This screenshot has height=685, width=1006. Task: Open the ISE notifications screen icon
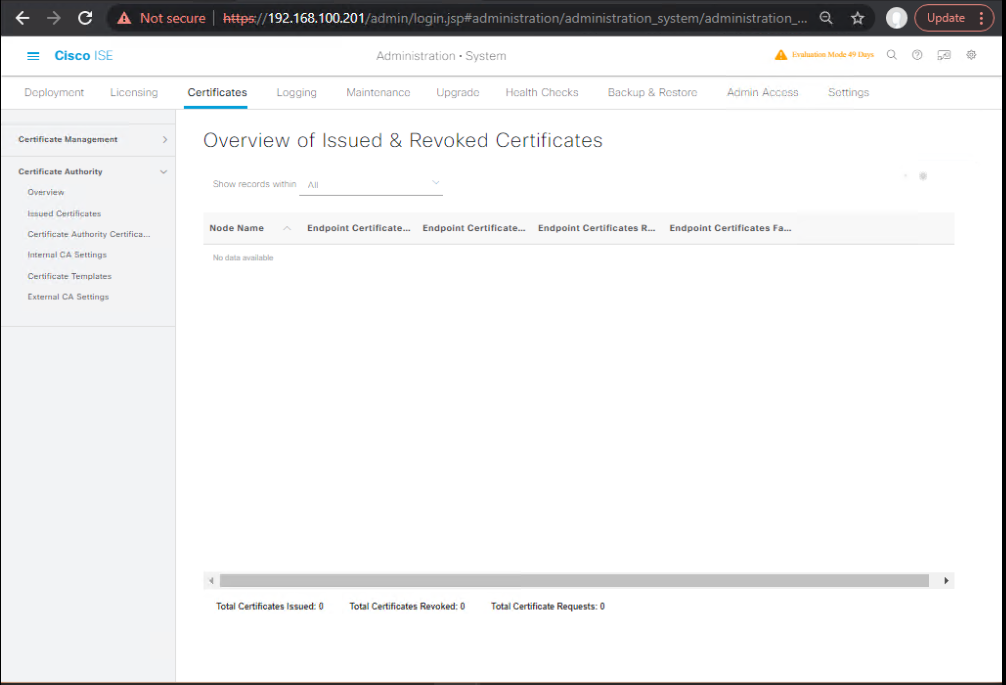[944, 55]
